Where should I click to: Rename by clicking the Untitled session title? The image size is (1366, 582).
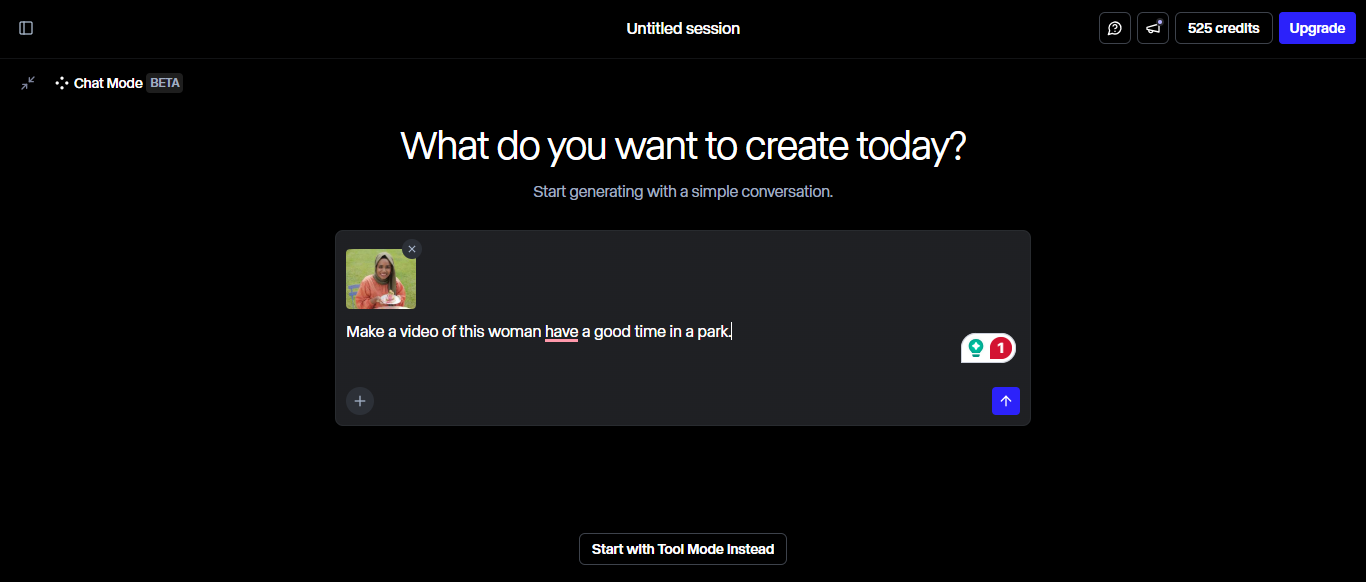point(683,28)
